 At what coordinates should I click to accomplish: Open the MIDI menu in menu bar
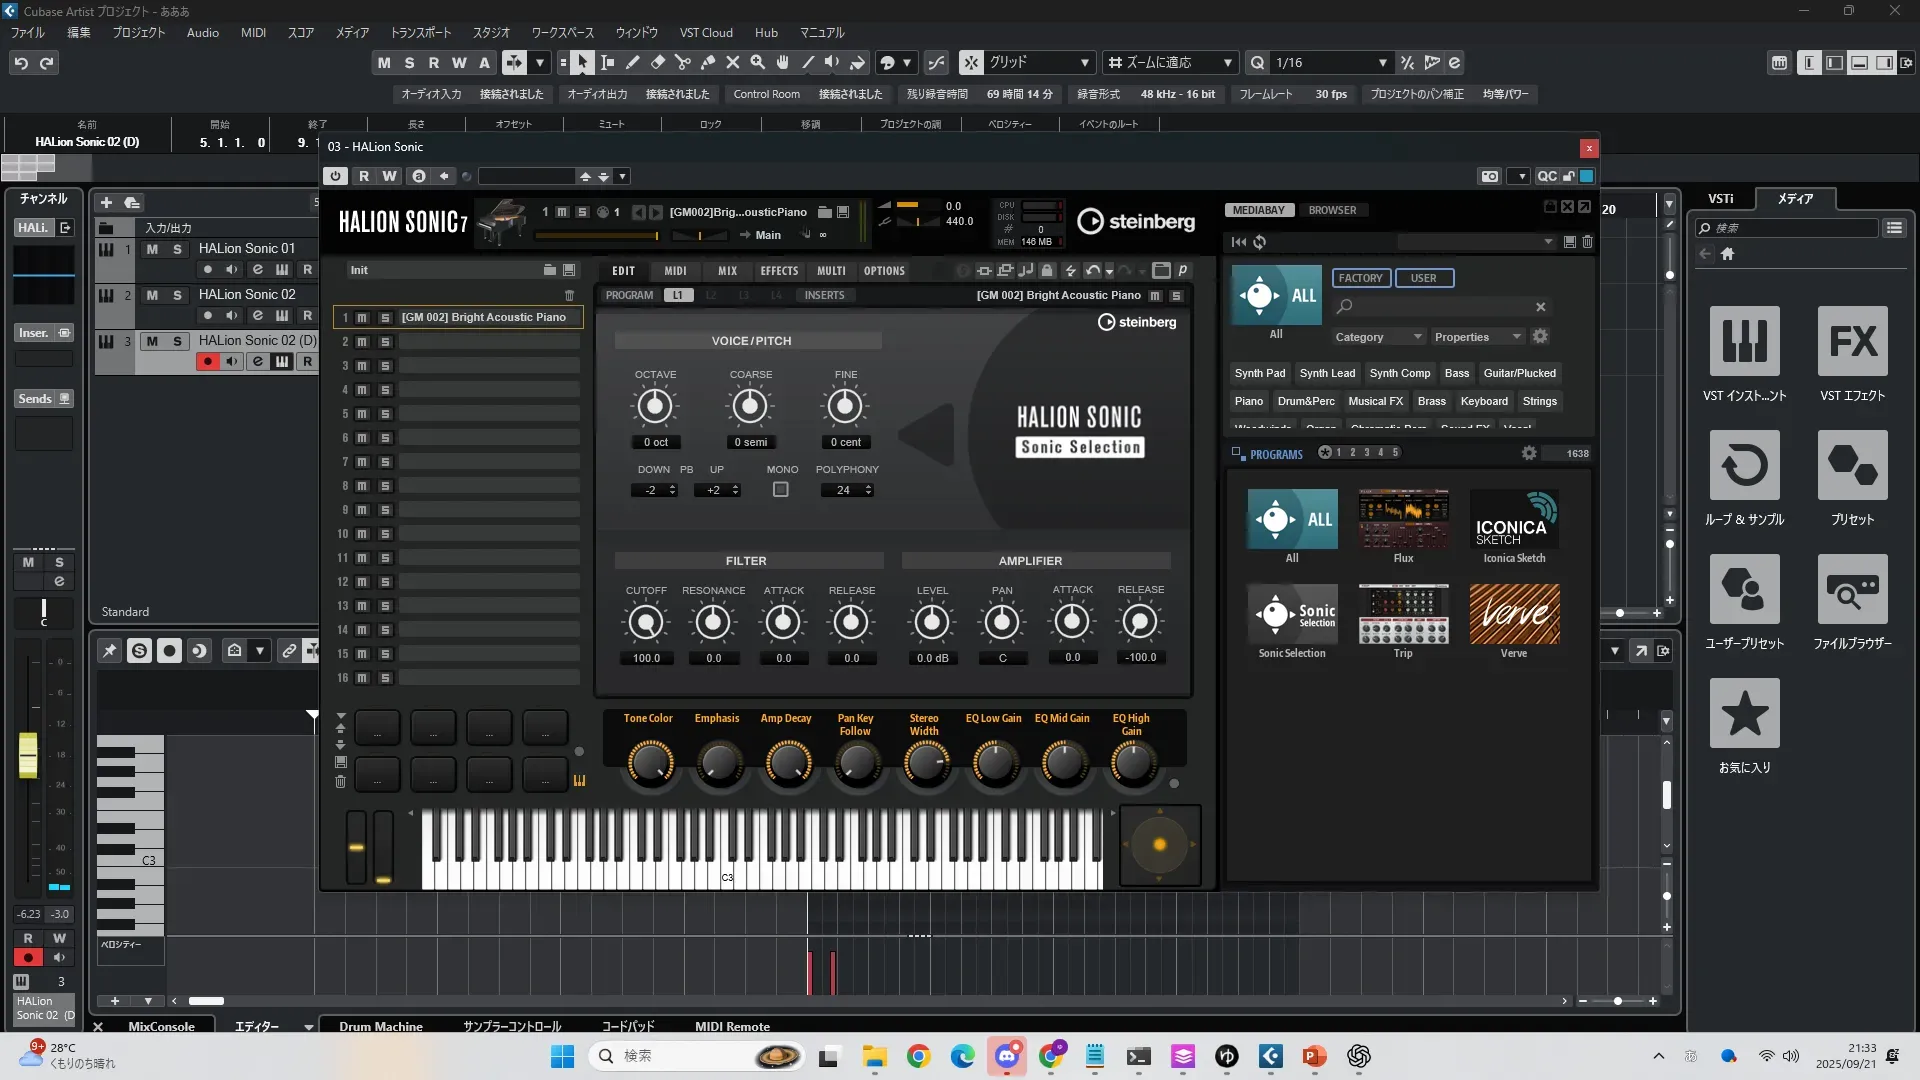[253, 32]
